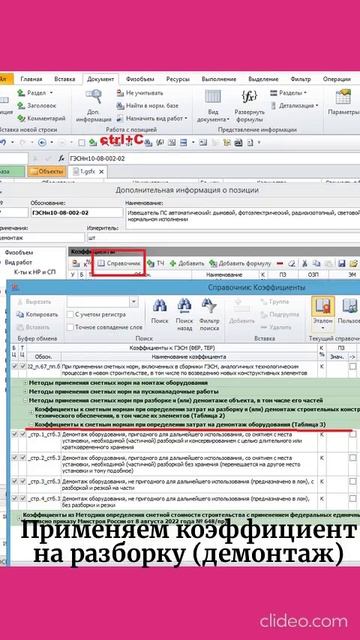Expand Методы применения на пусконаладочные работы group
360x640 pixels.
tap(26, 392)
